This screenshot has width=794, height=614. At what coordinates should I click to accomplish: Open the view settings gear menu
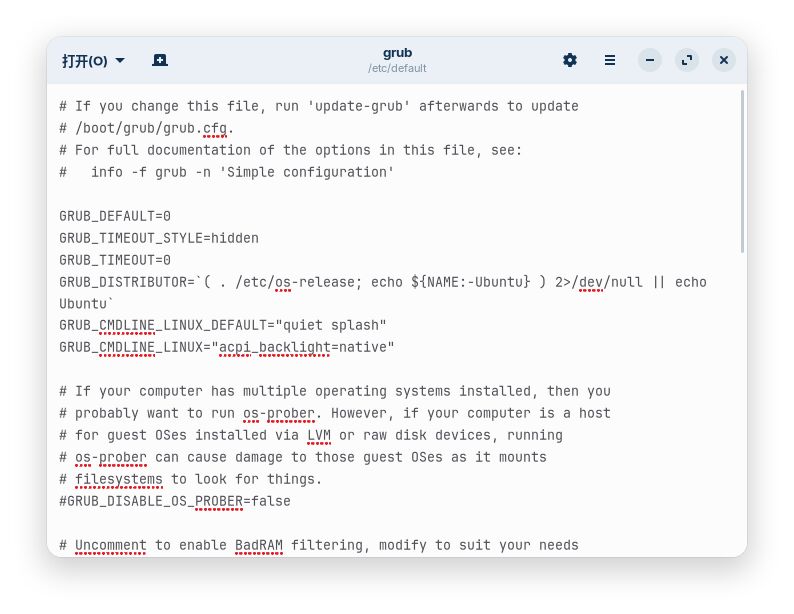coord(570,61)
